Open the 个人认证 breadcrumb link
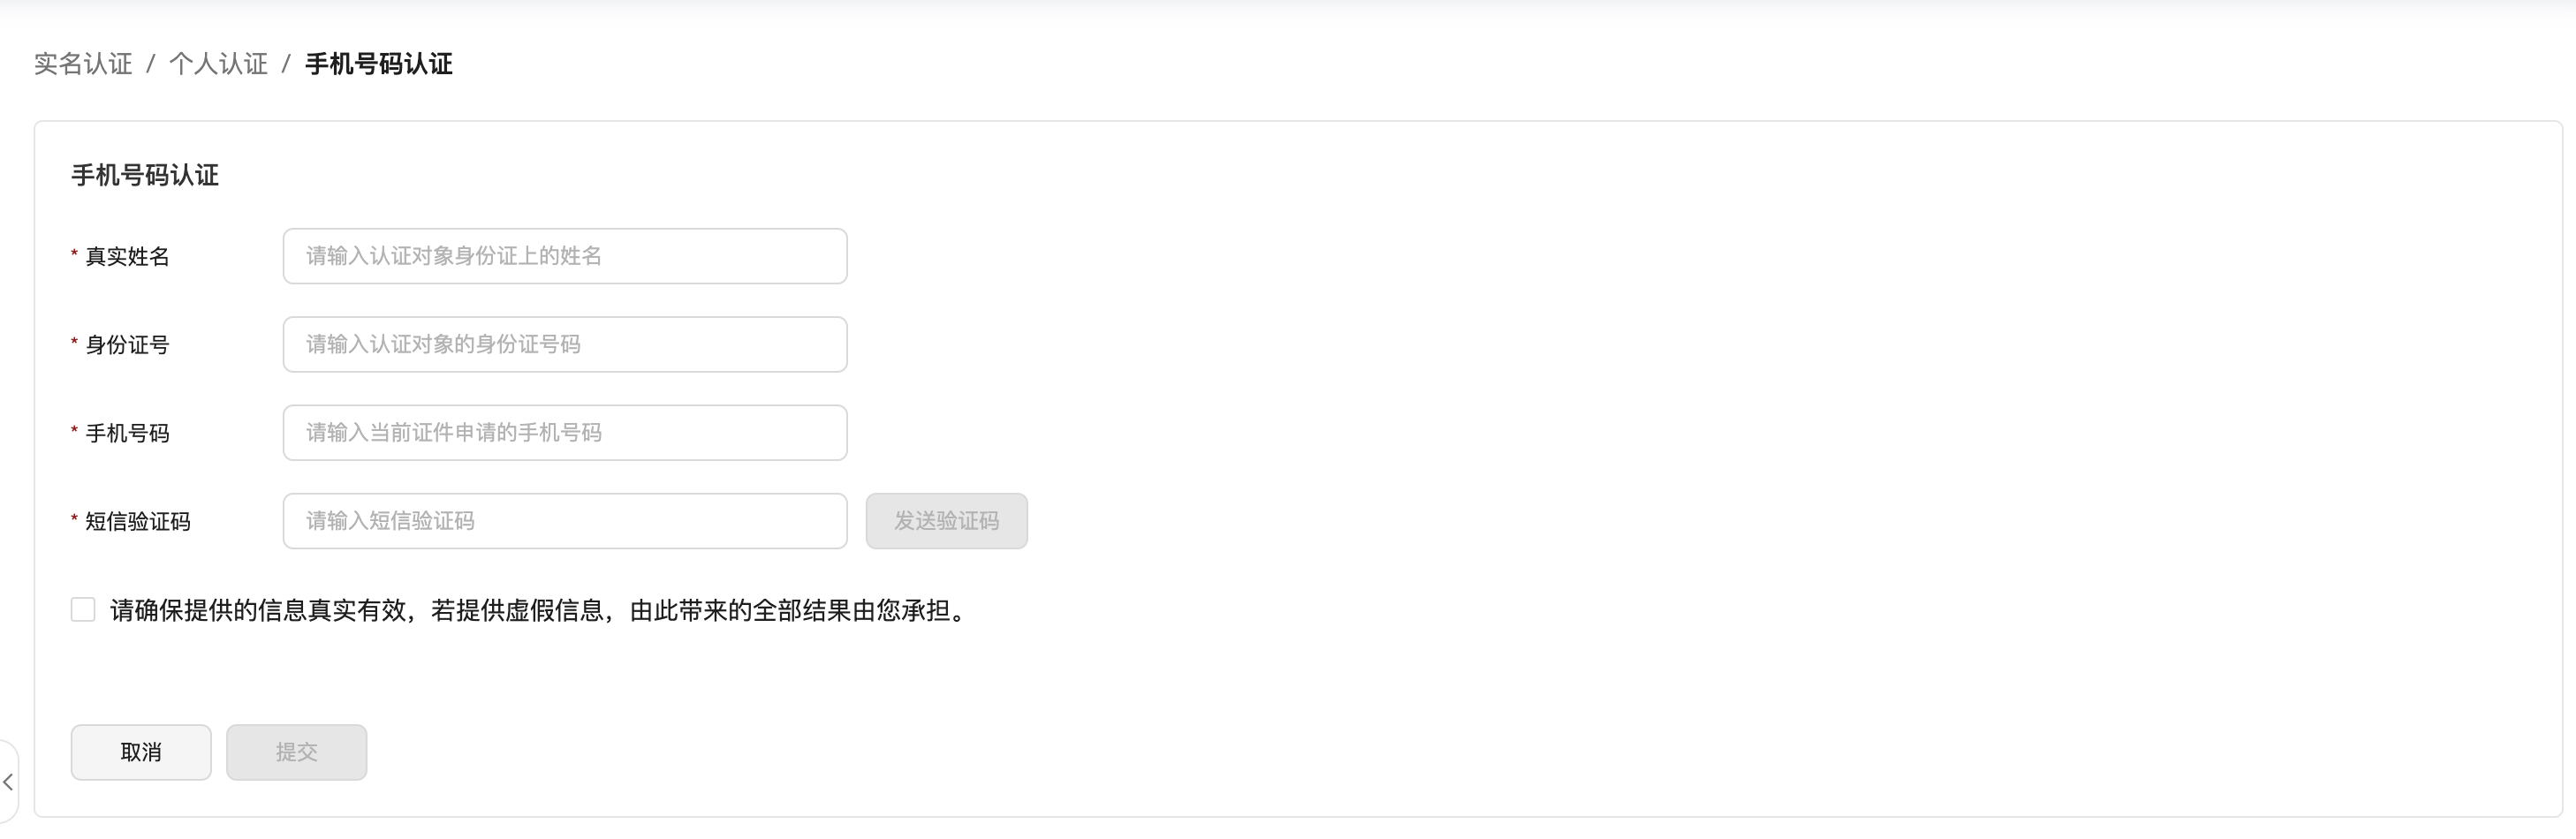2576x839 pixels. point(218,64)
